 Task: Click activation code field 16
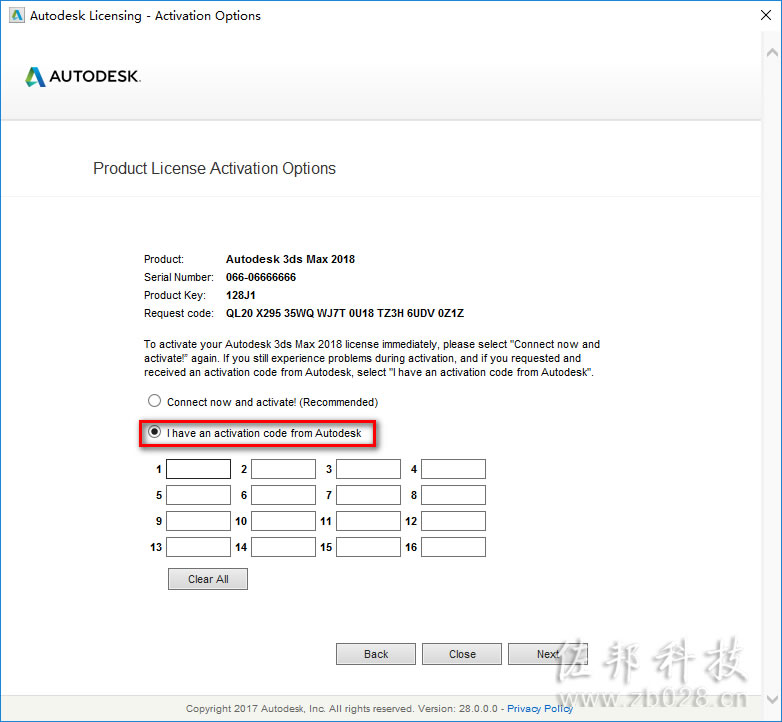[x=453, y=546]
